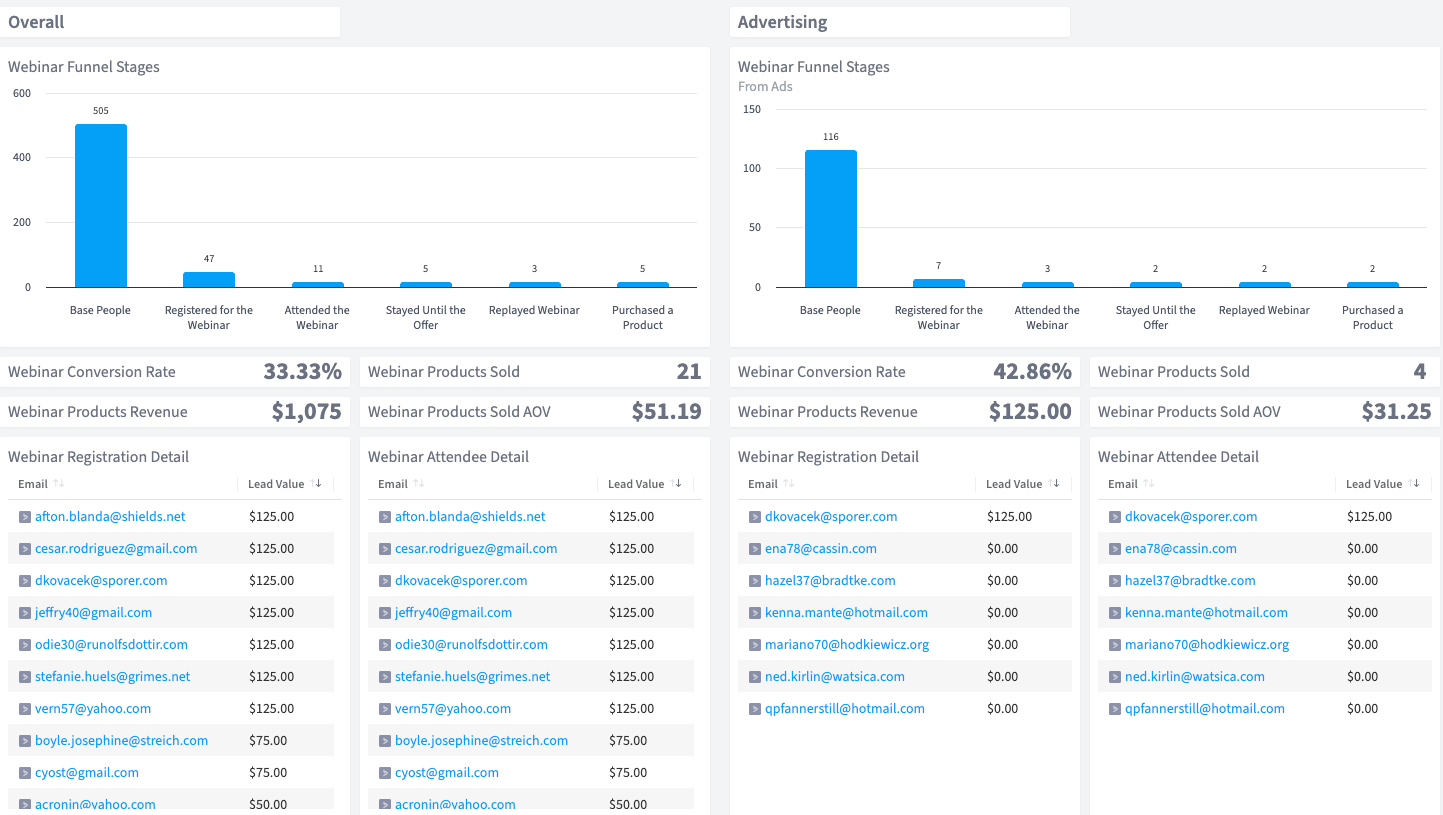Click the icon beside ena78@cassin.com in Advertising Registration Detail

click(755, 549)
